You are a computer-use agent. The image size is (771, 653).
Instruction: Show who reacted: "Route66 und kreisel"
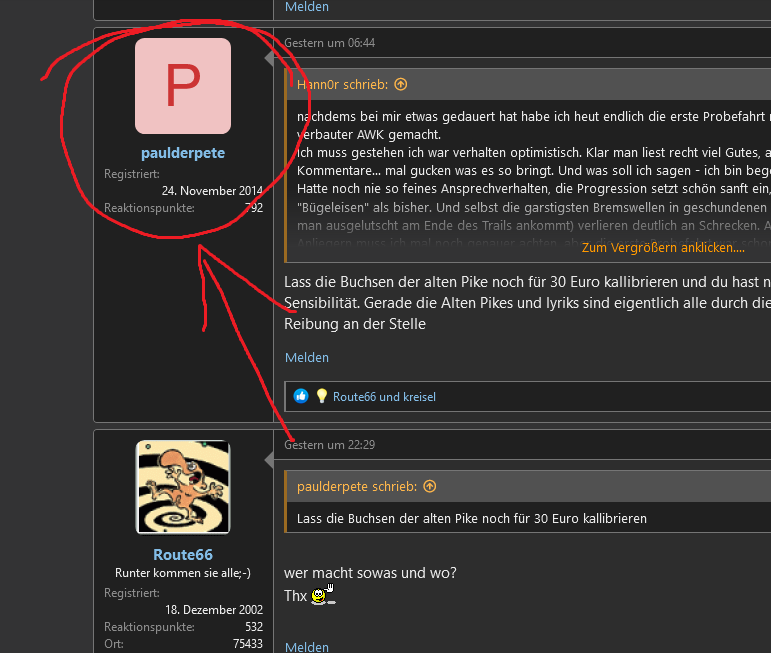[x=384, y=397]
